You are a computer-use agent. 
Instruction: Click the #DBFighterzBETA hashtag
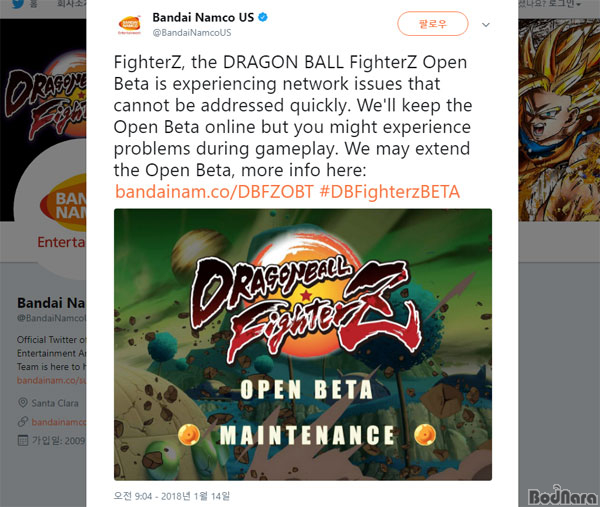[x=390, y=192]
